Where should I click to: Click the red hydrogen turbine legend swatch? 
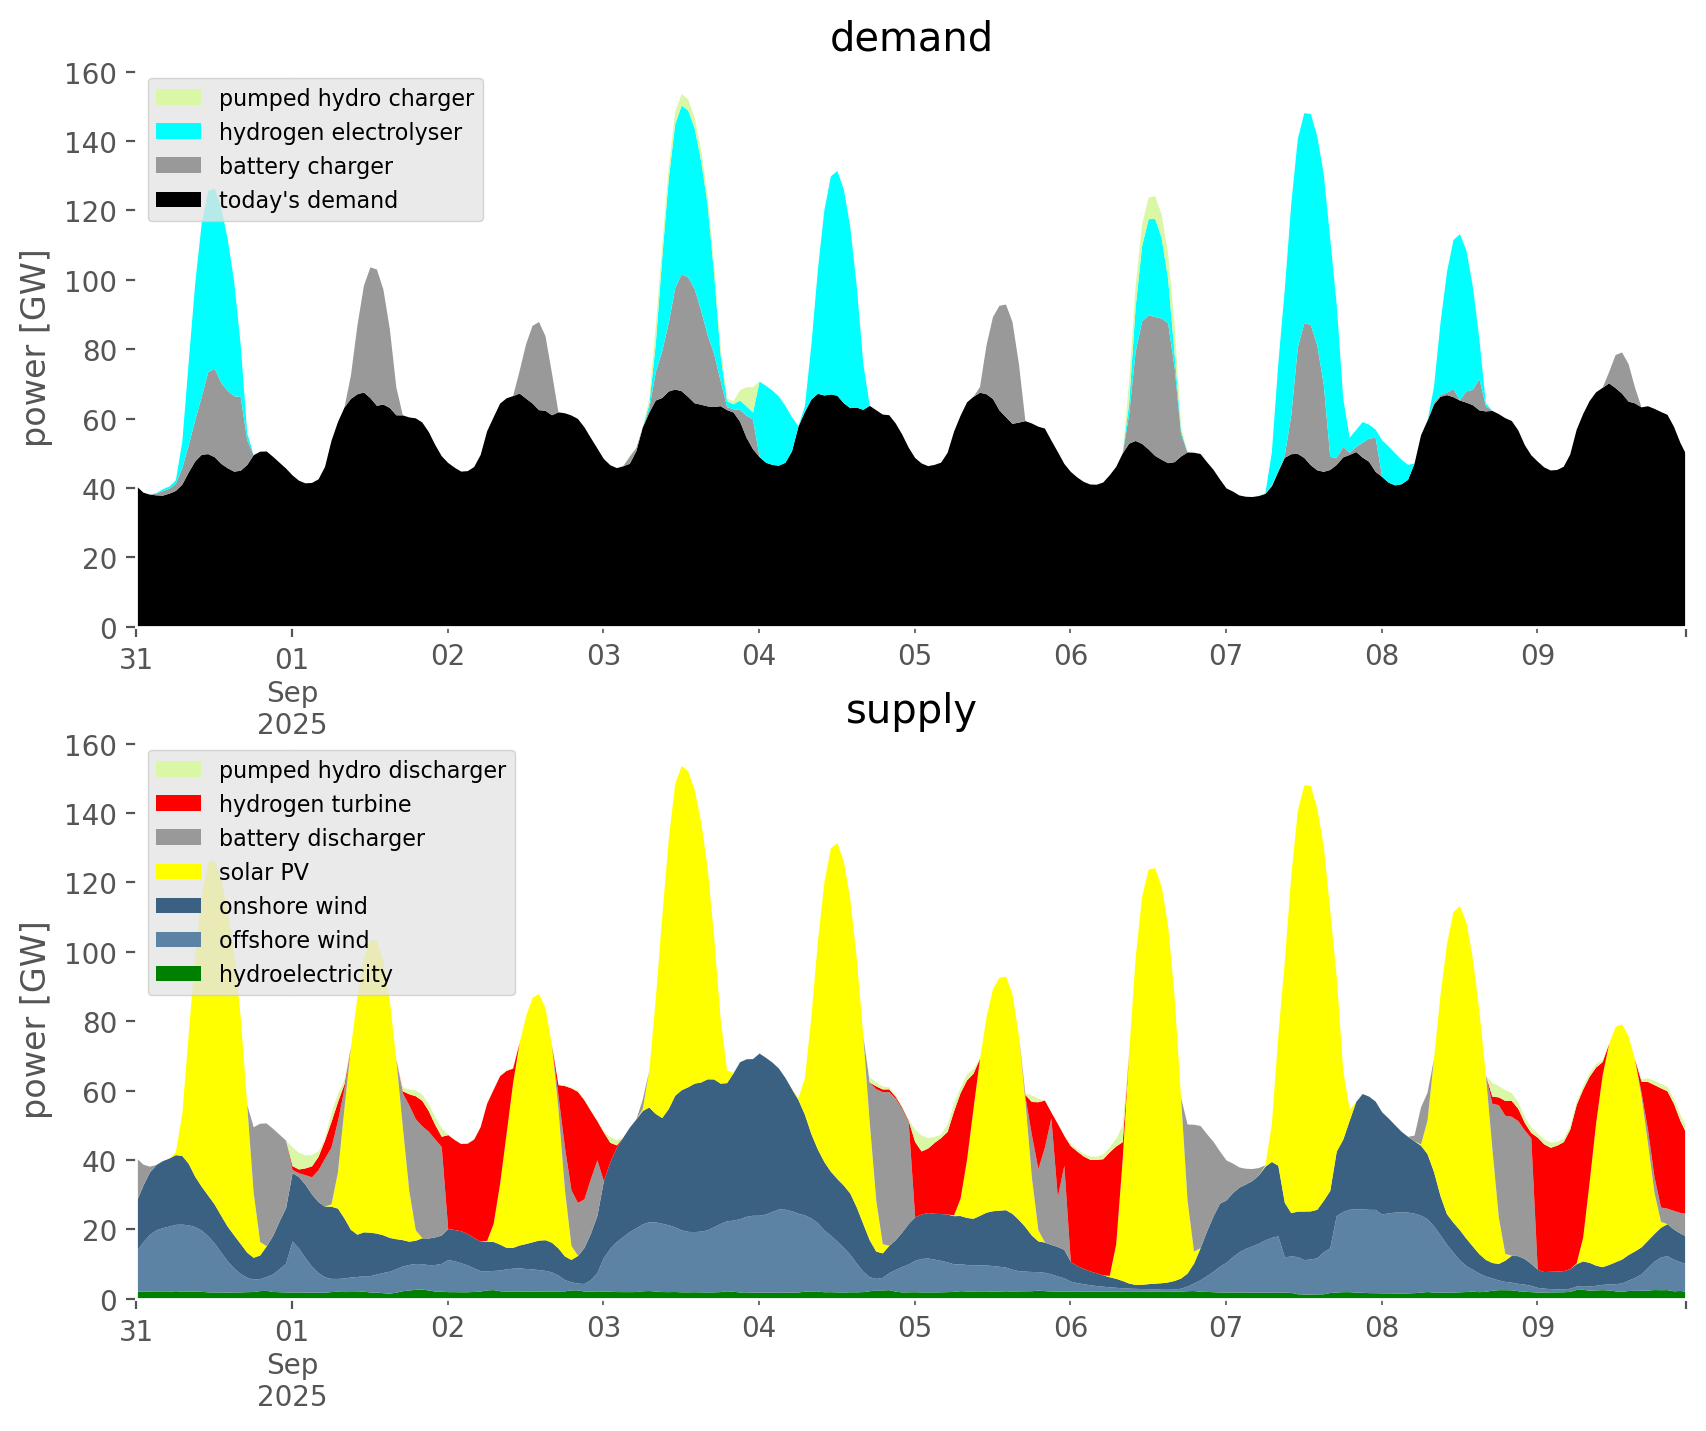pos(179,804)
